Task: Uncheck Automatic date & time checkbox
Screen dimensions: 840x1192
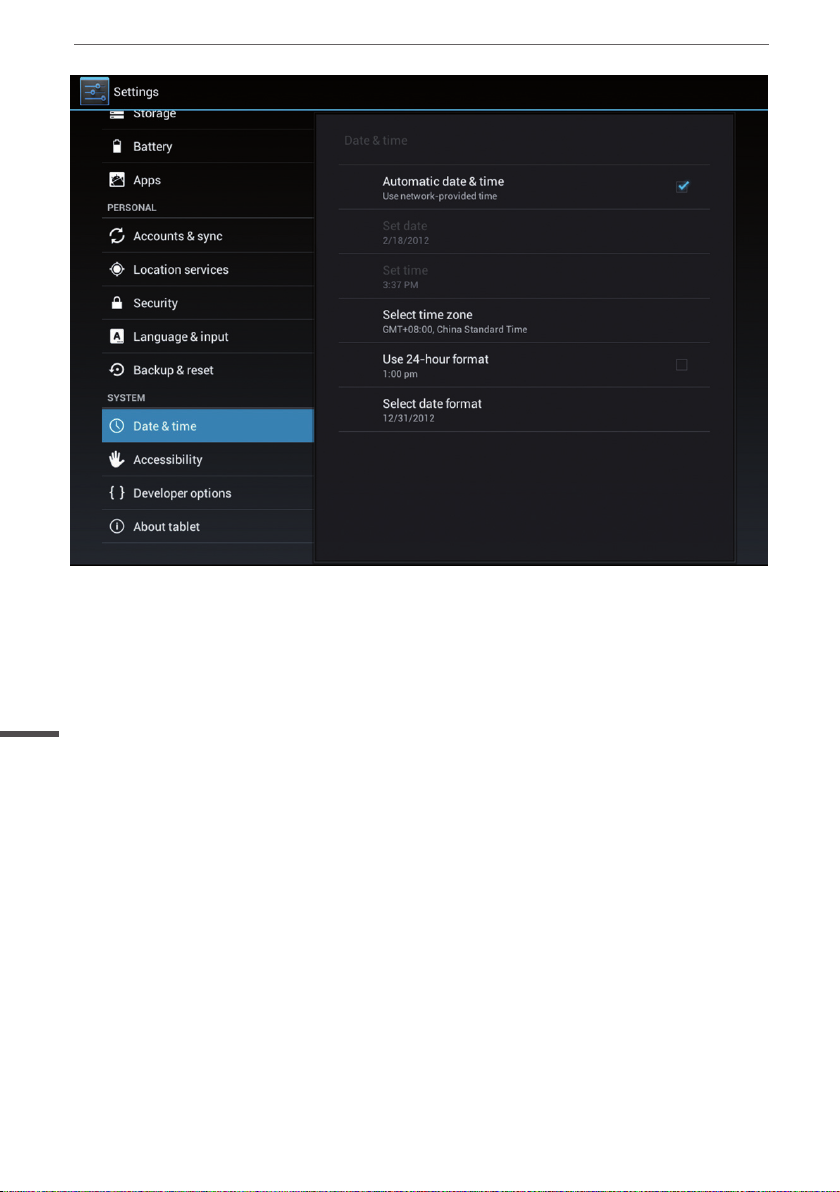Action: point(682,186)
